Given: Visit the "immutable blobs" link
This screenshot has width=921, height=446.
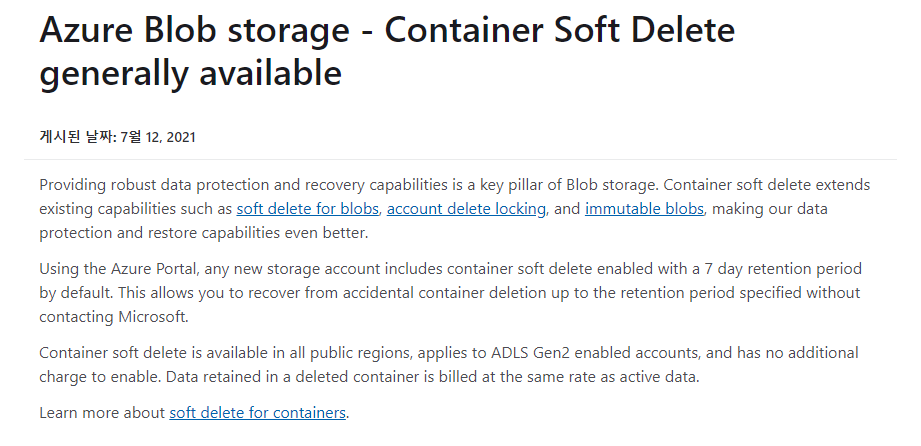Looking at the screenshot, I should (x=644, y=209).
